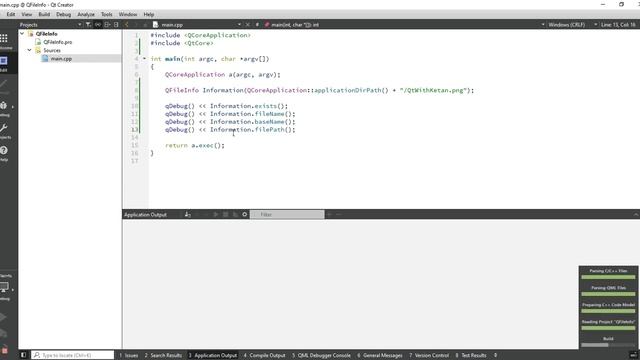The width and height of the screenshot is (640, 360).
Task: Fold the main function at line 4
Action: coord(144,59)
